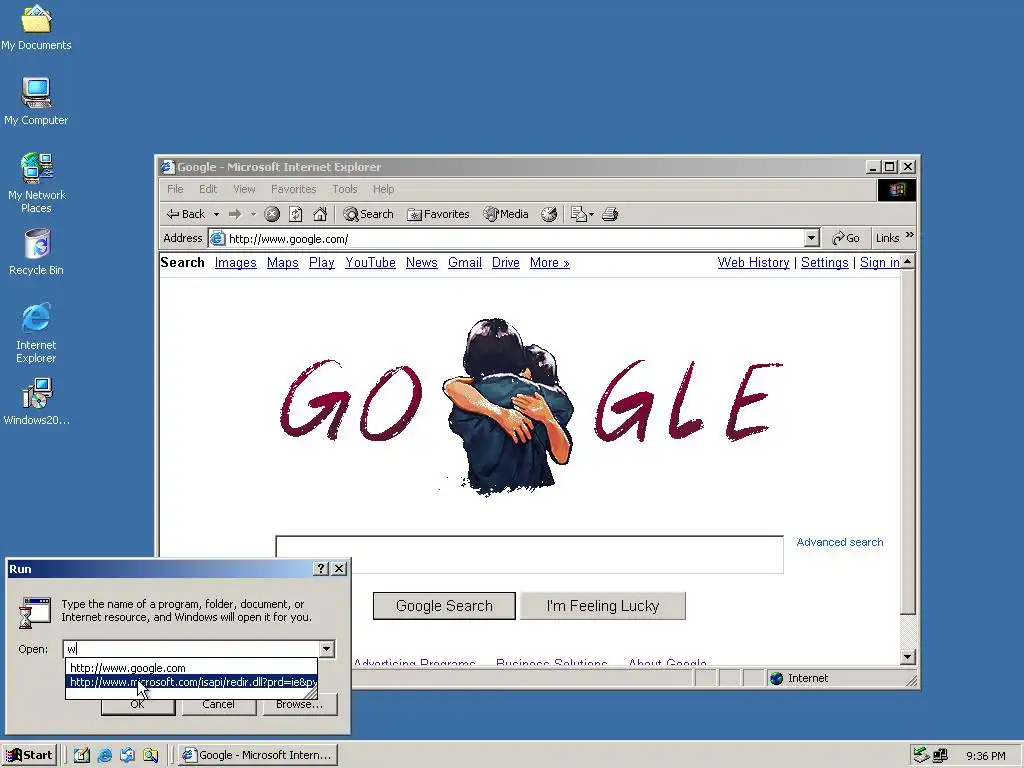The height and width of the screenshot is (768, 1024).
Task: Open the Media pane toolbar button
Action: (506, 214)
